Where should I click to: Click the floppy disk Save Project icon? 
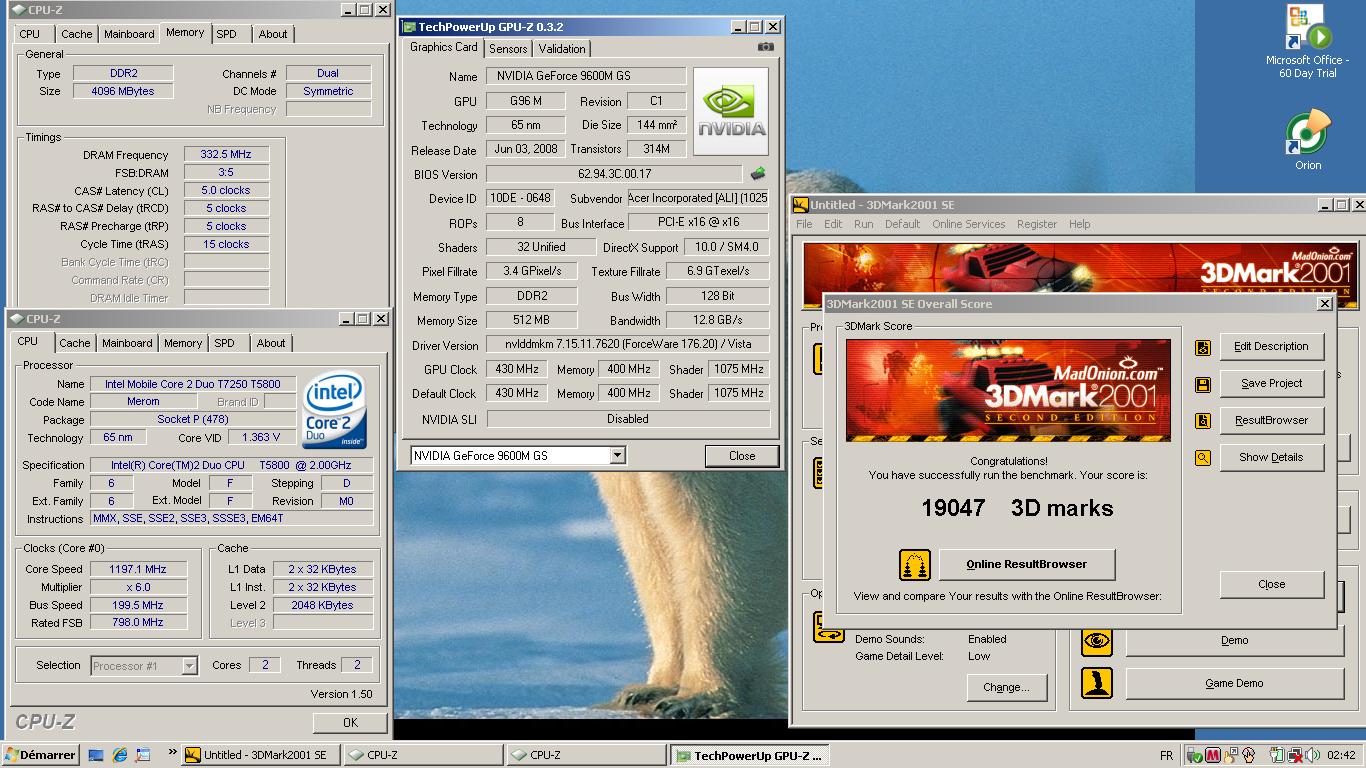pos(1203,384)
